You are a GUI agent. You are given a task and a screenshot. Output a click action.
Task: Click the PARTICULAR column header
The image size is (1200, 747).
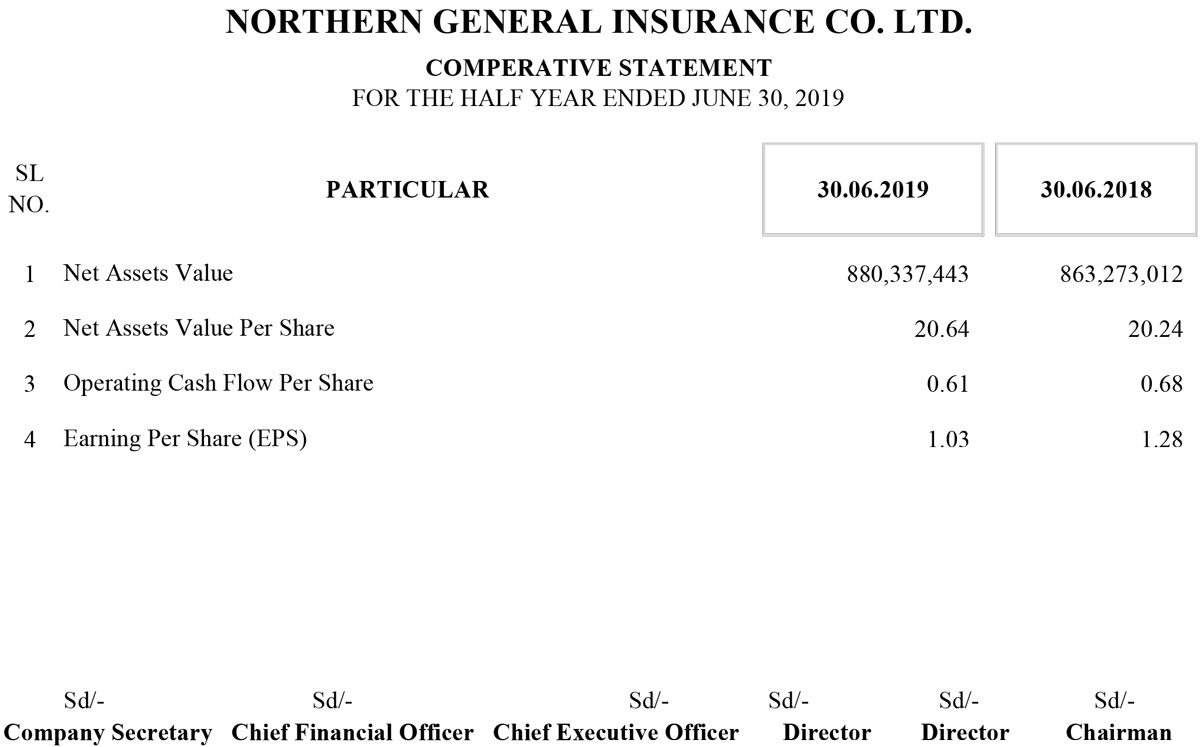(x=407, y=190)
